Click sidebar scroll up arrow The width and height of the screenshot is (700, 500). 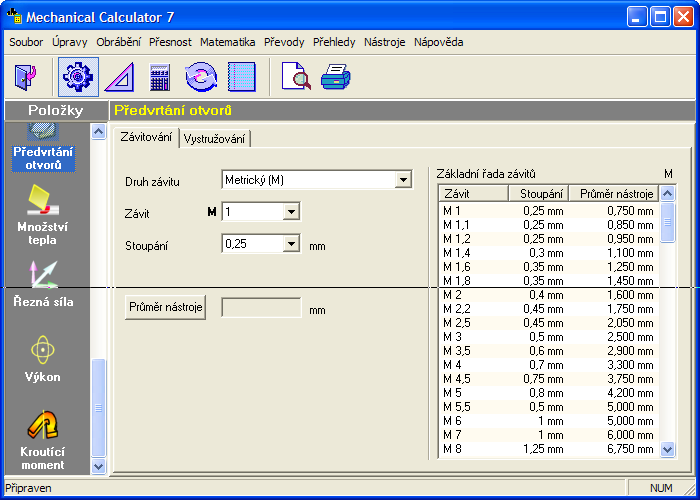[98, 131]
